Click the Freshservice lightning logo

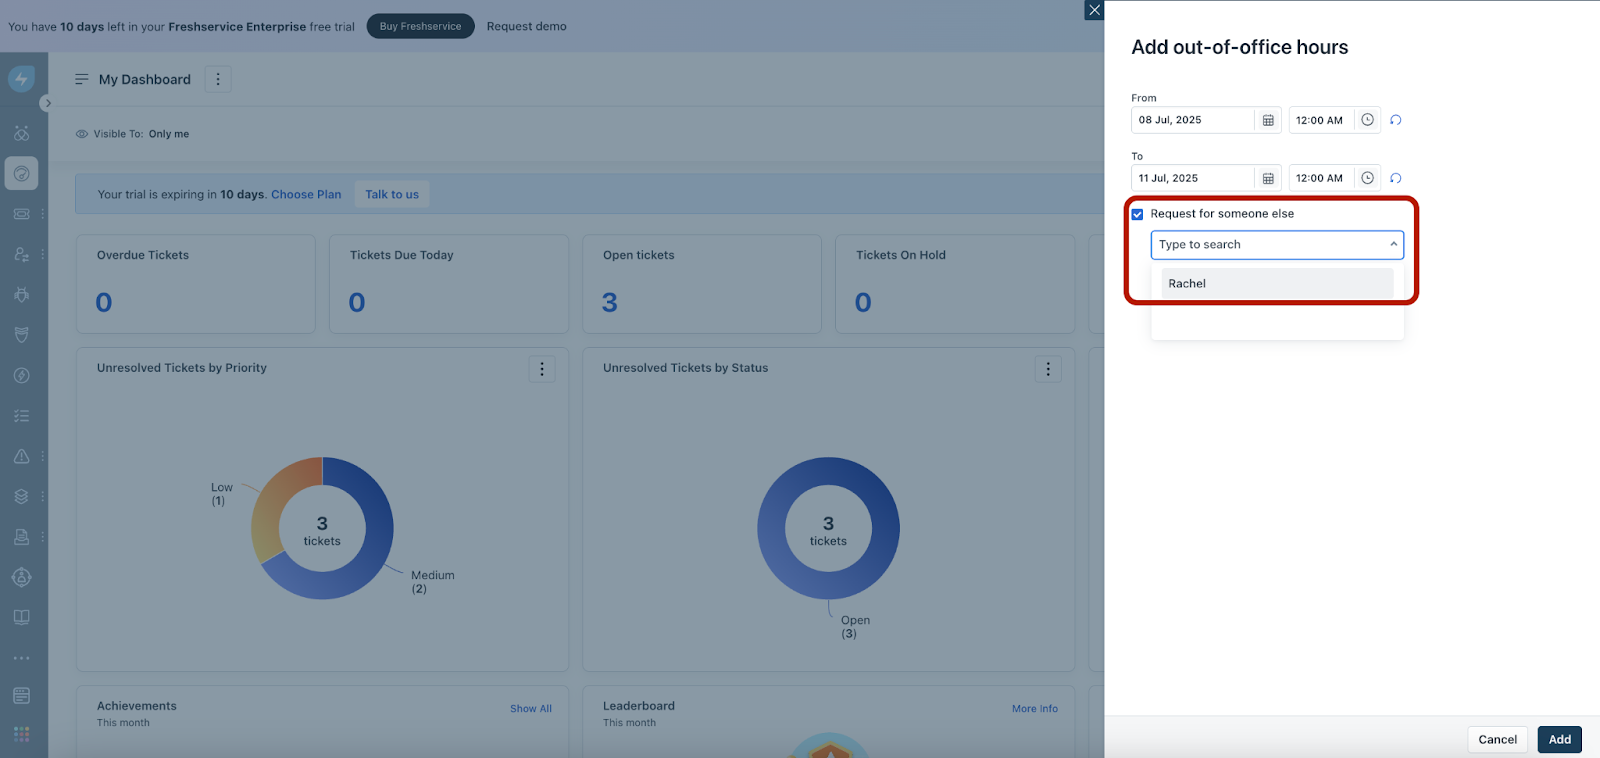(x=21, y=79)
